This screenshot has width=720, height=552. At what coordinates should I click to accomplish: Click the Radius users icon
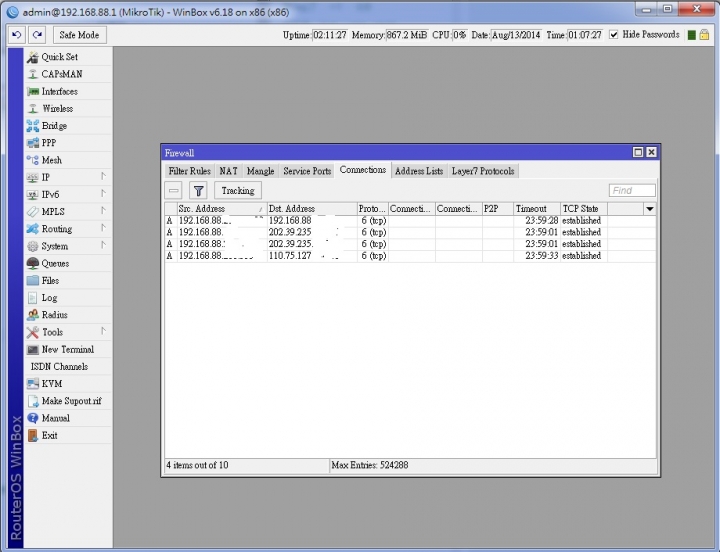(33, 315)
